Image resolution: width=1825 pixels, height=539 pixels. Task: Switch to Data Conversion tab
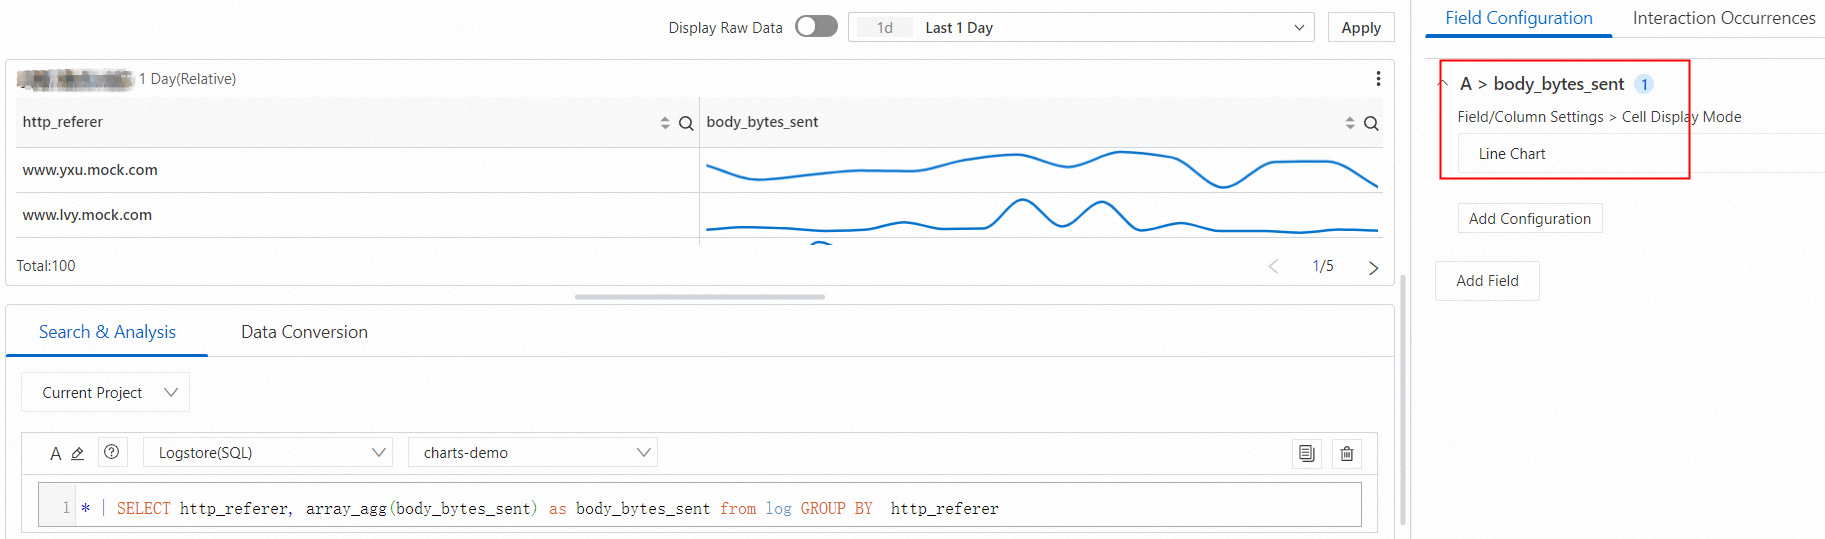tap(304, 332)
